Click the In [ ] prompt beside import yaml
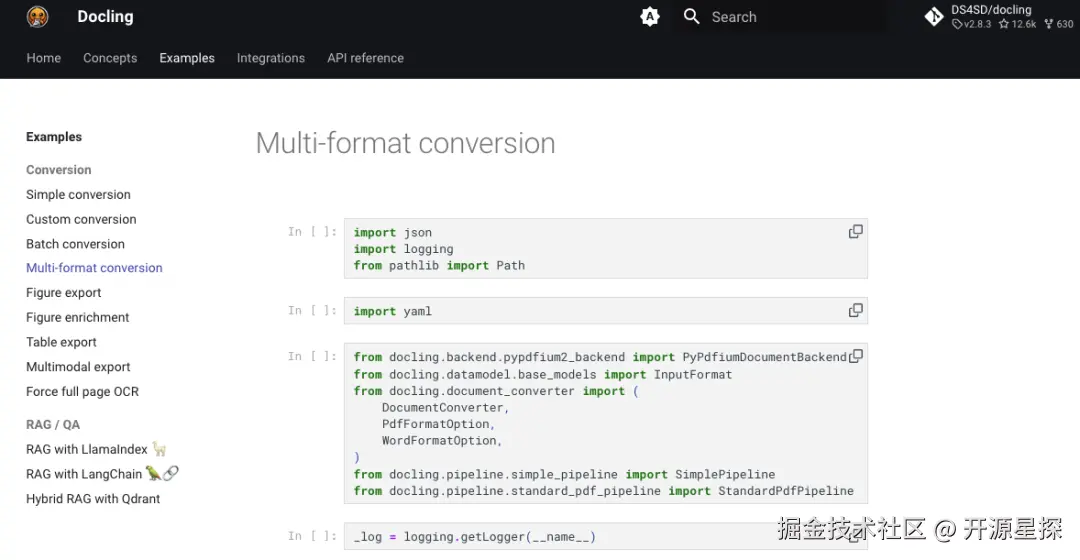The image size is (1080, 560). click(x=312, y=310)
